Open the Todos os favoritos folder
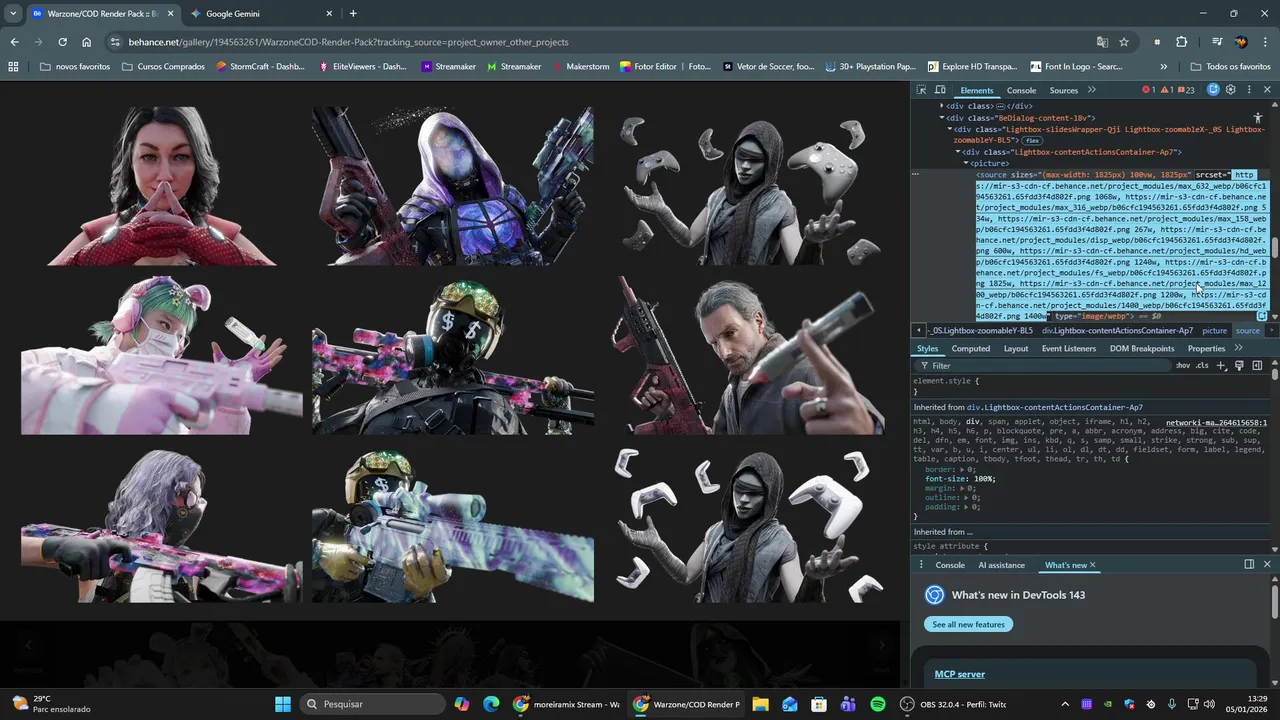1280x720 pixels. pyautogui.click(x=1230, y=67)
